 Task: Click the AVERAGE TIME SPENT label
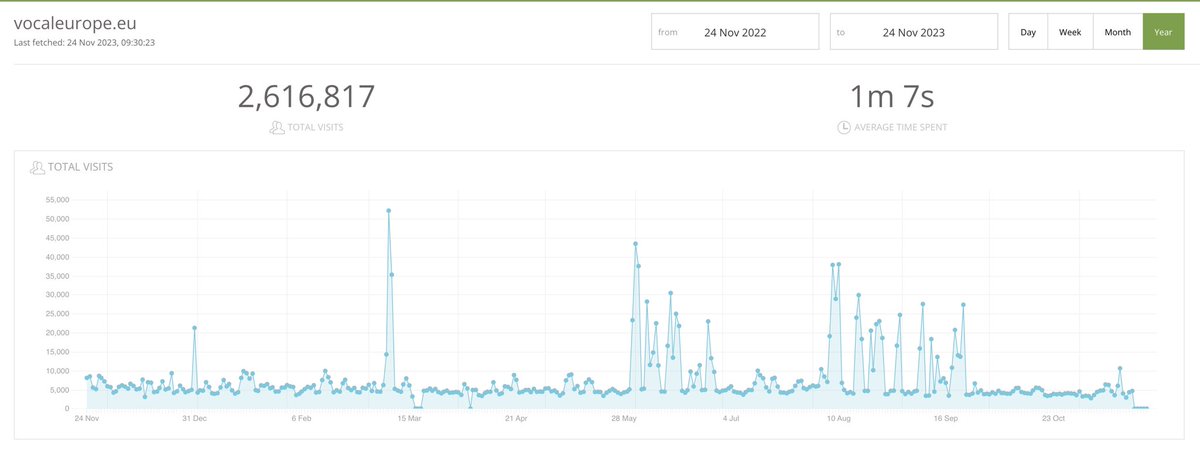tap(901, 128)
